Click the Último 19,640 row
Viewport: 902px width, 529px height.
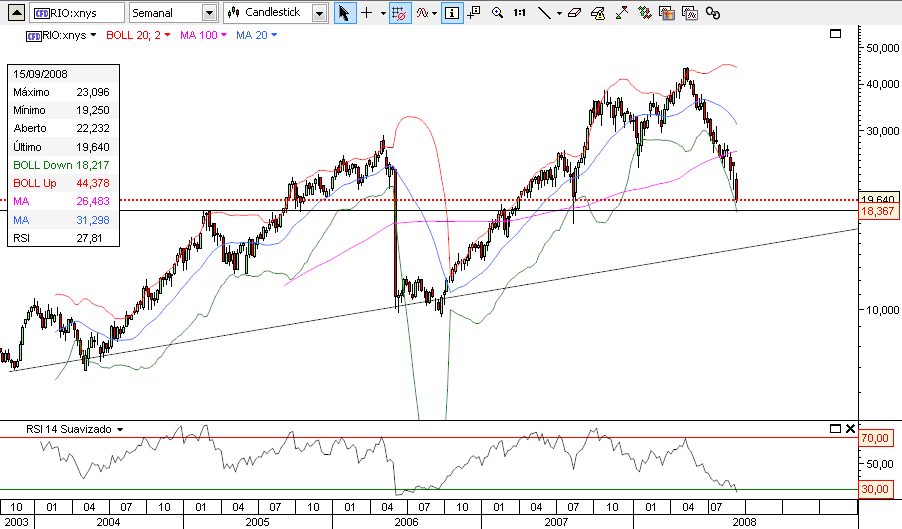coord(63,147)
